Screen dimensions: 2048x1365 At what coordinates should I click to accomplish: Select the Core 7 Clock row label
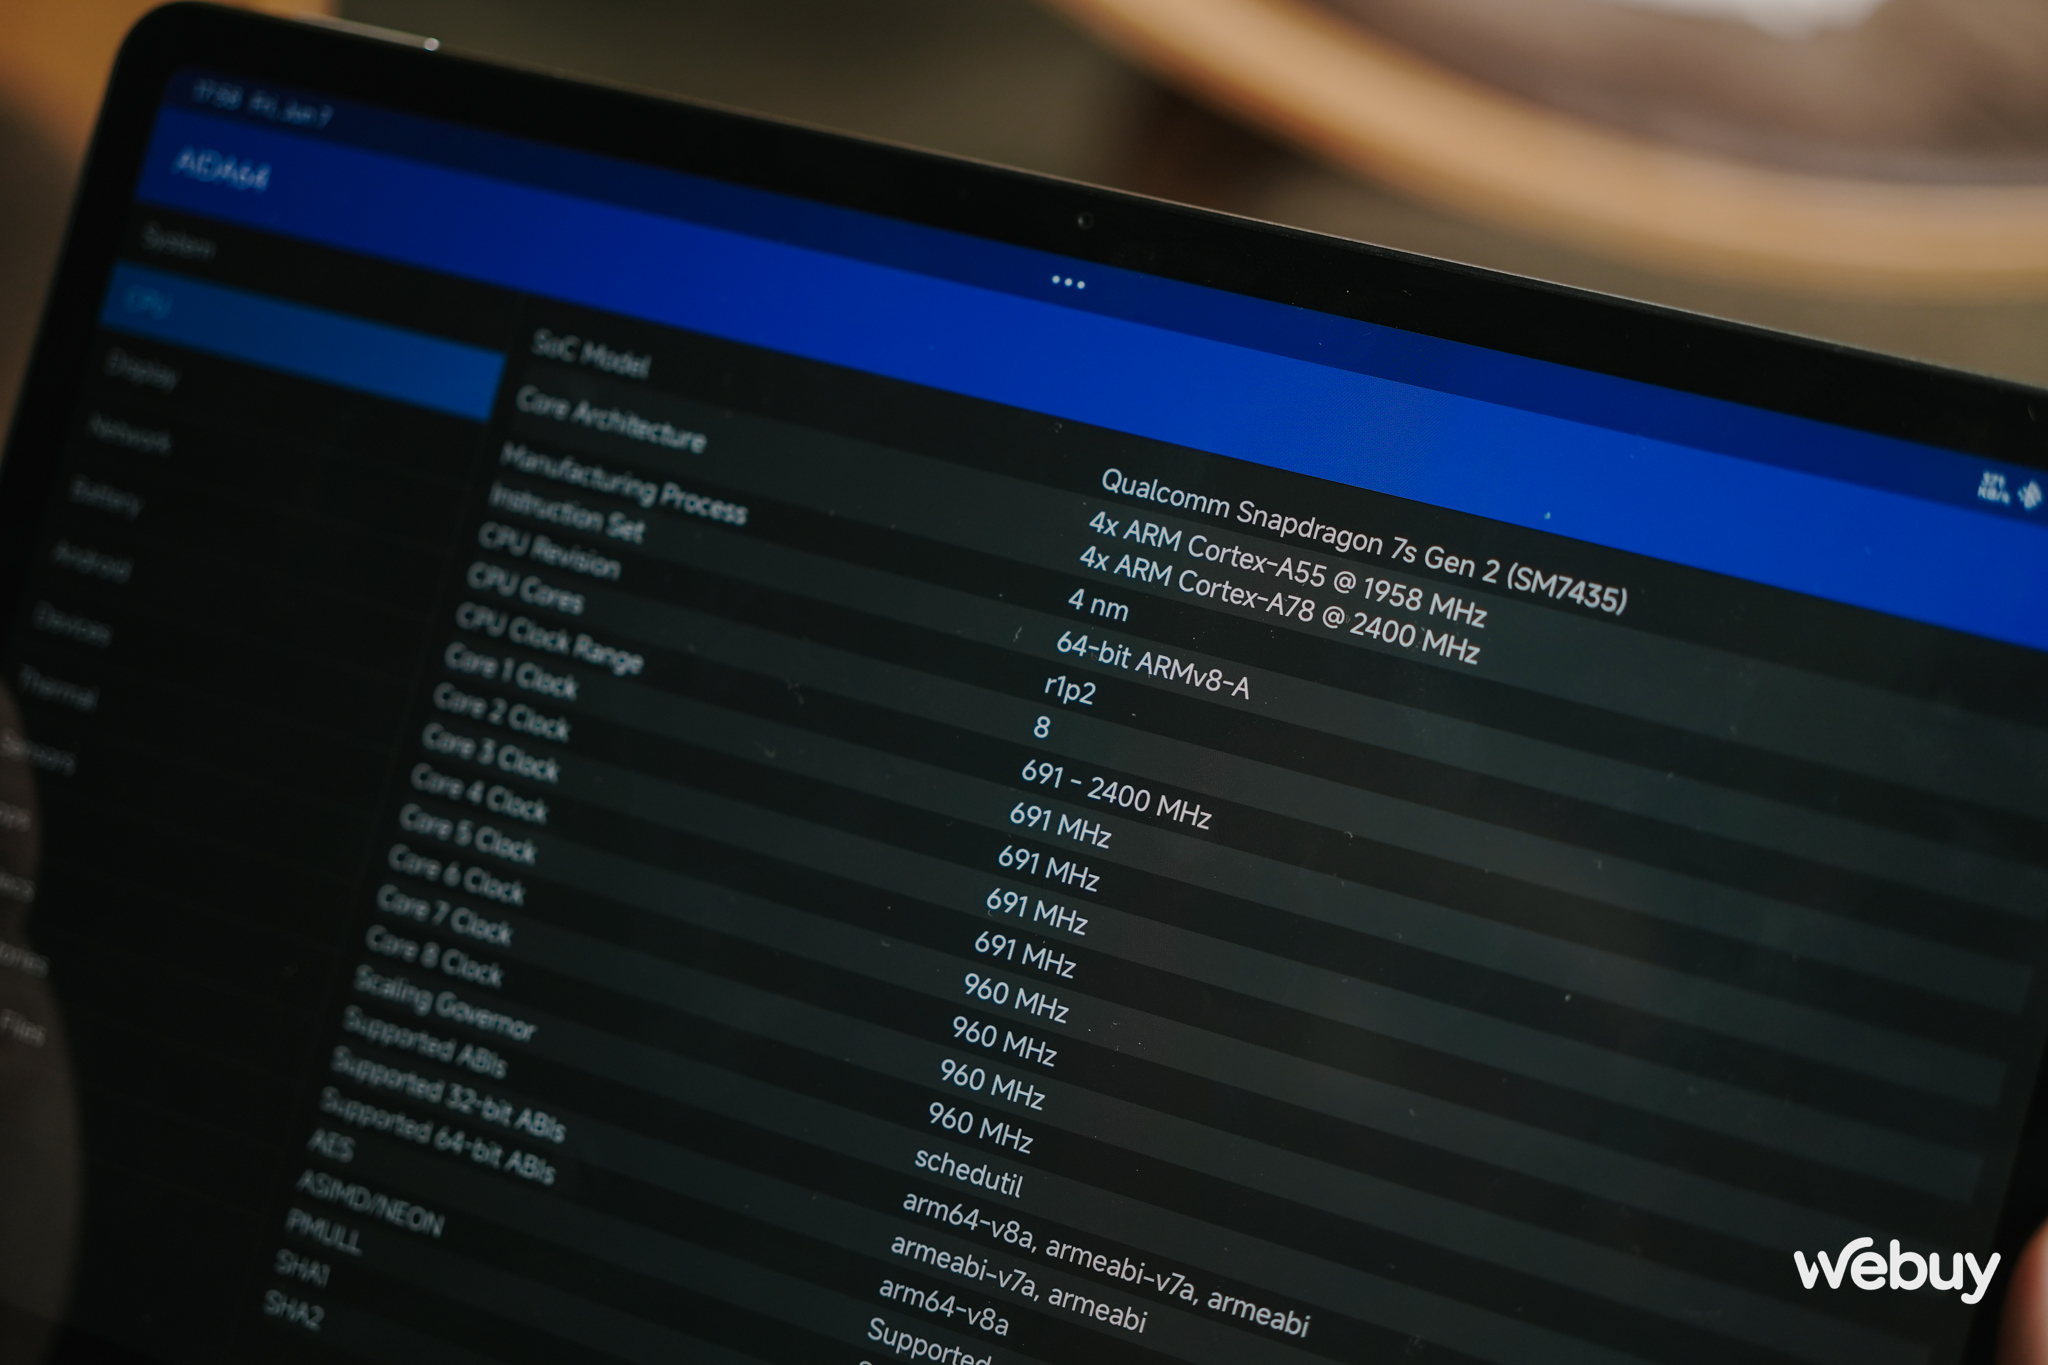[x=445, y=917]
